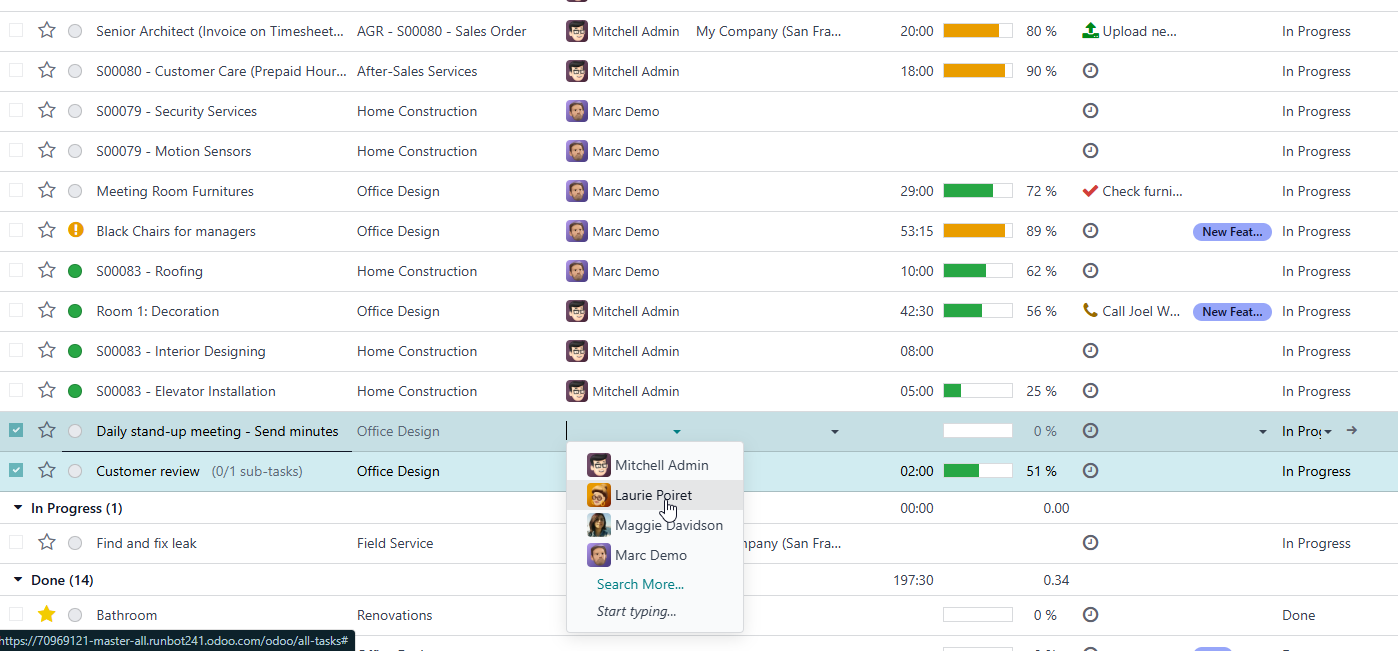1398x651 pixels.
Task: Star the Black Chairs for managers task
Action: pyautogui.click(x=47, y=231)
